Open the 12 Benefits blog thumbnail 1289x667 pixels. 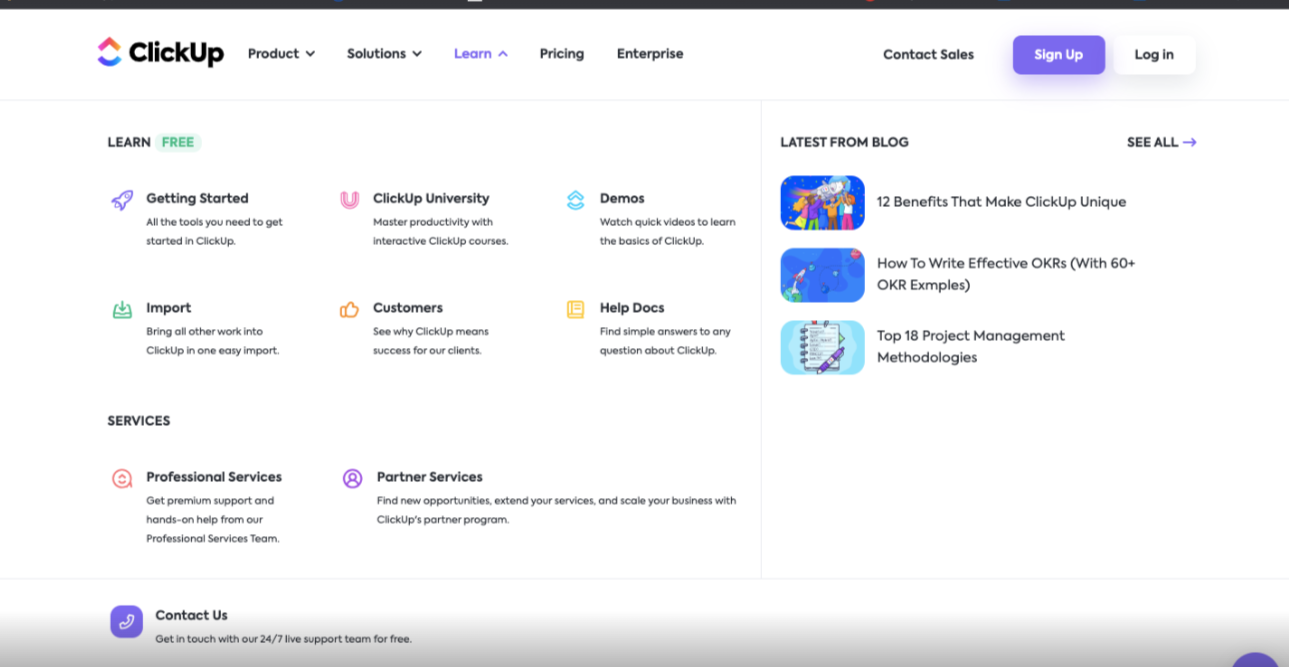[822, 203]
